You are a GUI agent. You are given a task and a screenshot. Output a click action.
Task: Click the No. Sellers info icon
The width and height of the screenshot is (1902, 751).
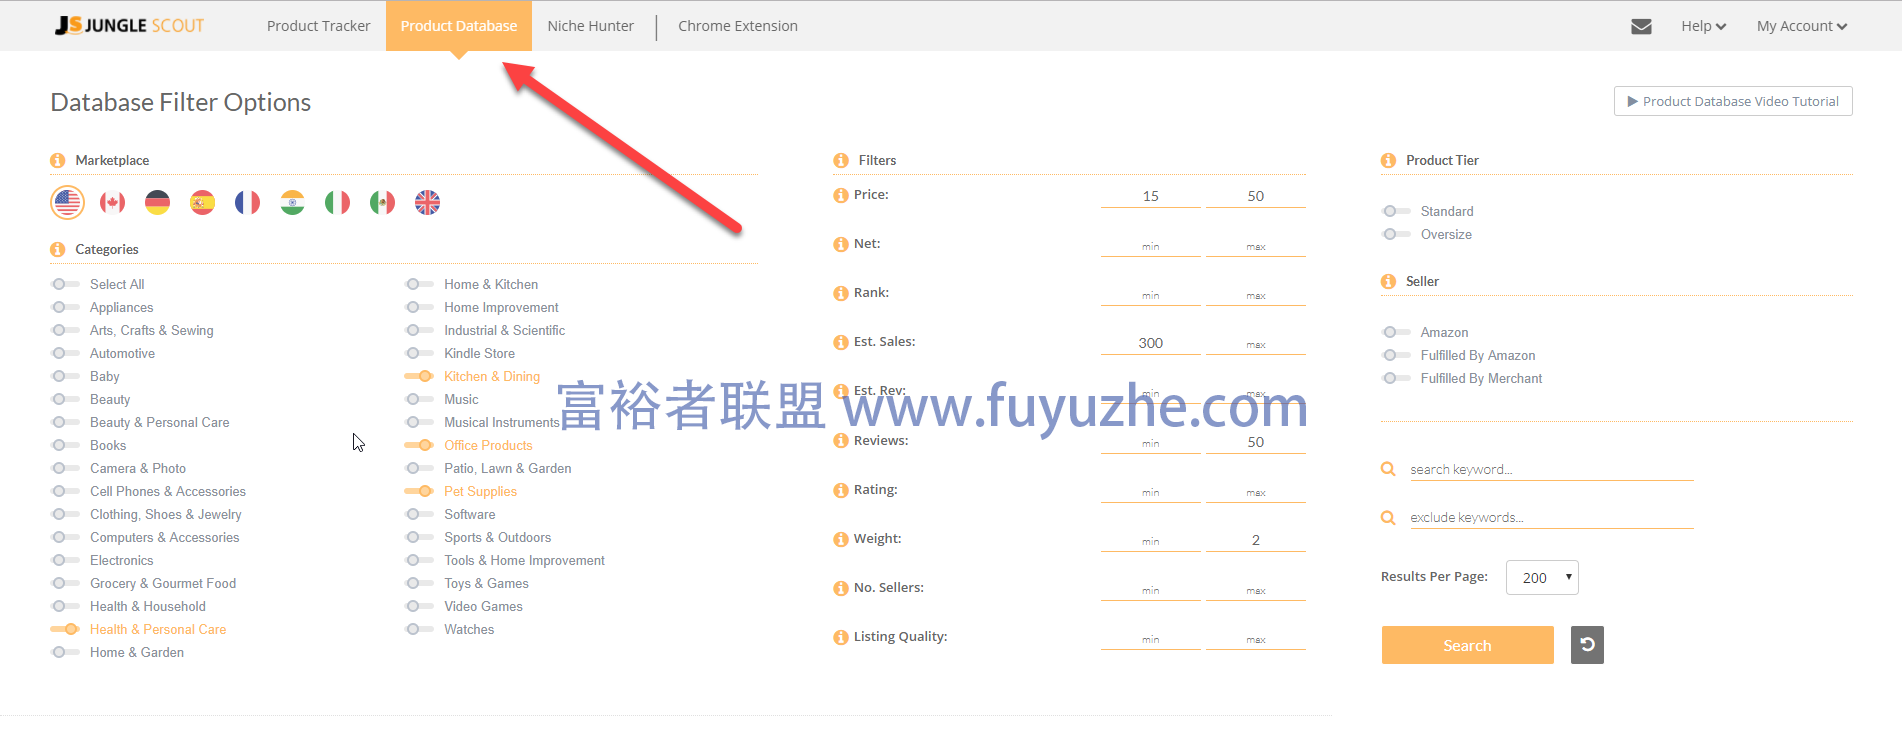(841, 588)
